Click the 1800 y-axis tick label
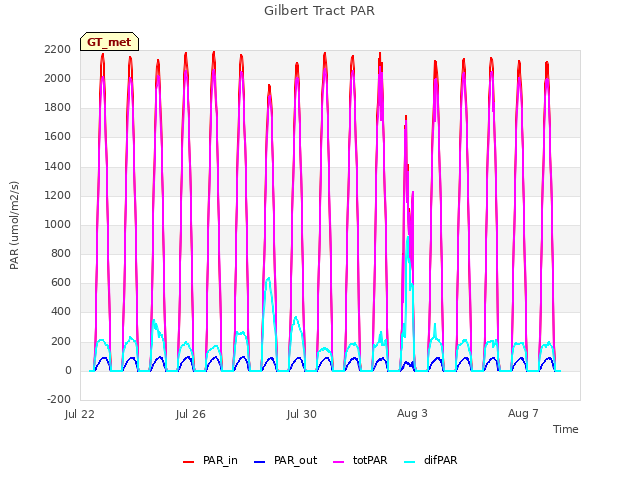The image size is (640, 480). [x=58, y=108]
